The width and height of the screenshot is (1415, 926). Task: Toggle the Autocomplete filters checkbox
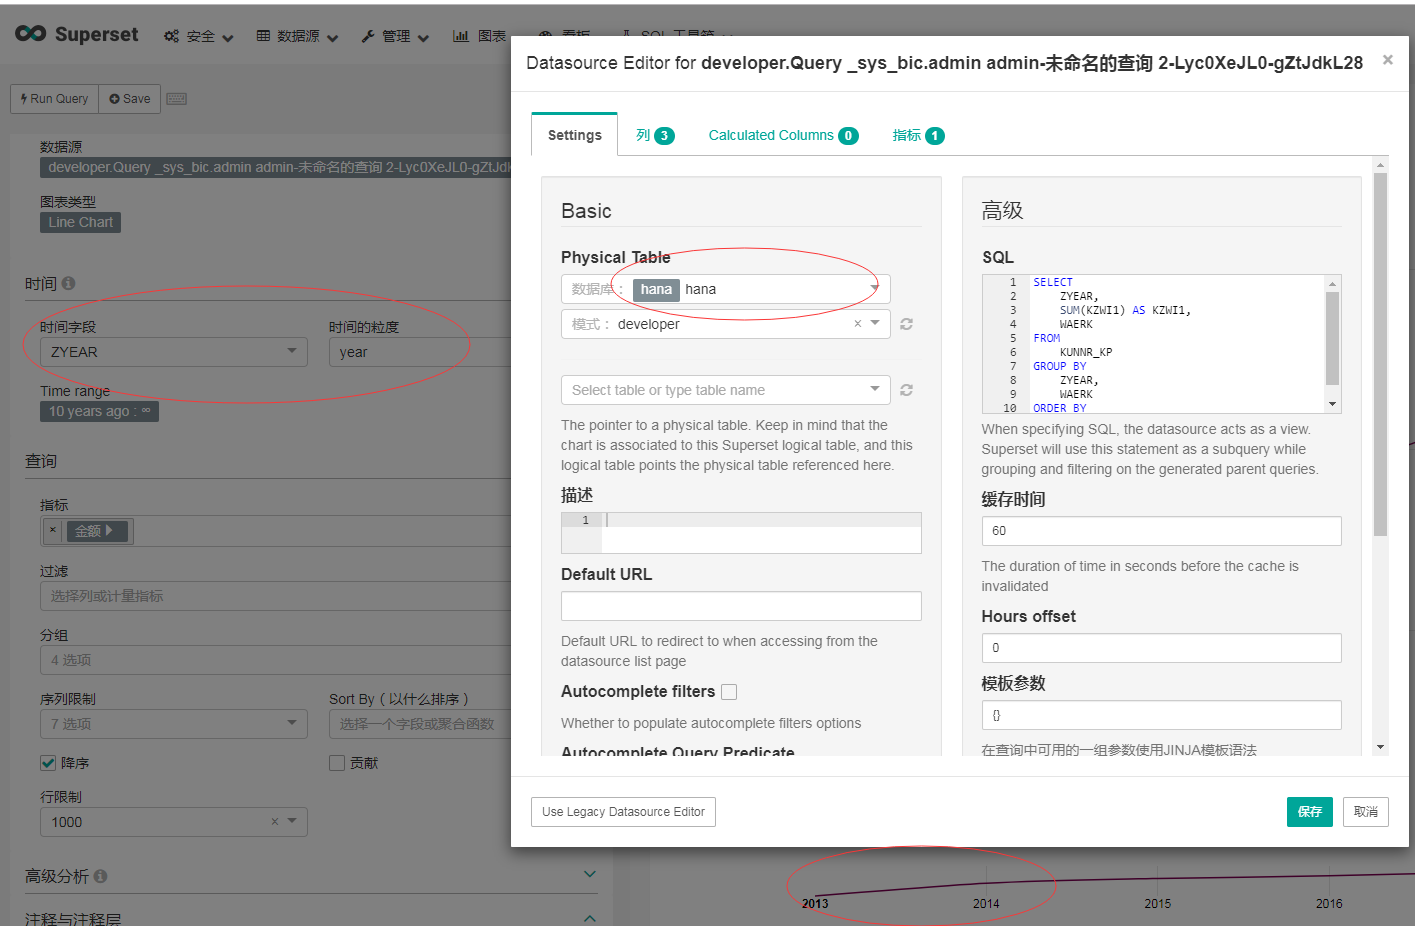click(729, 692)
